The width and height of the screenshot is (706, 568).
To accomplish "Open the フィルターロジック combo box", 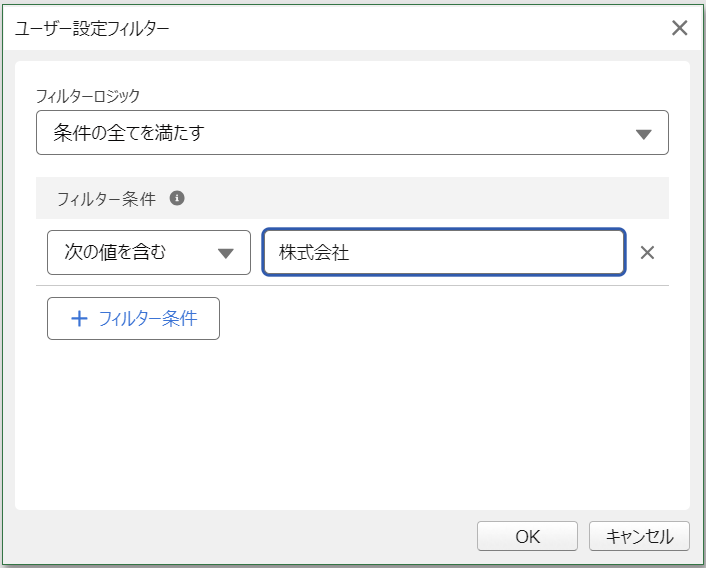I will (x=352, y=133).
